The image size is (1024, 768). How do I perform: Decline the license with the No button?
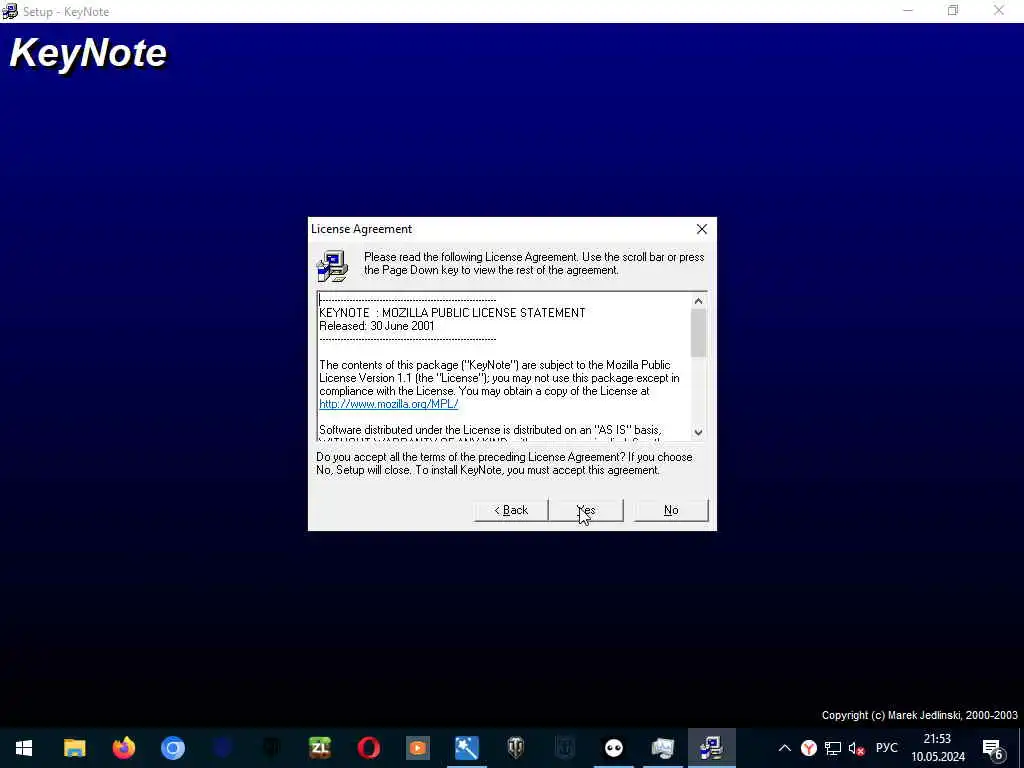click(671, 510)
